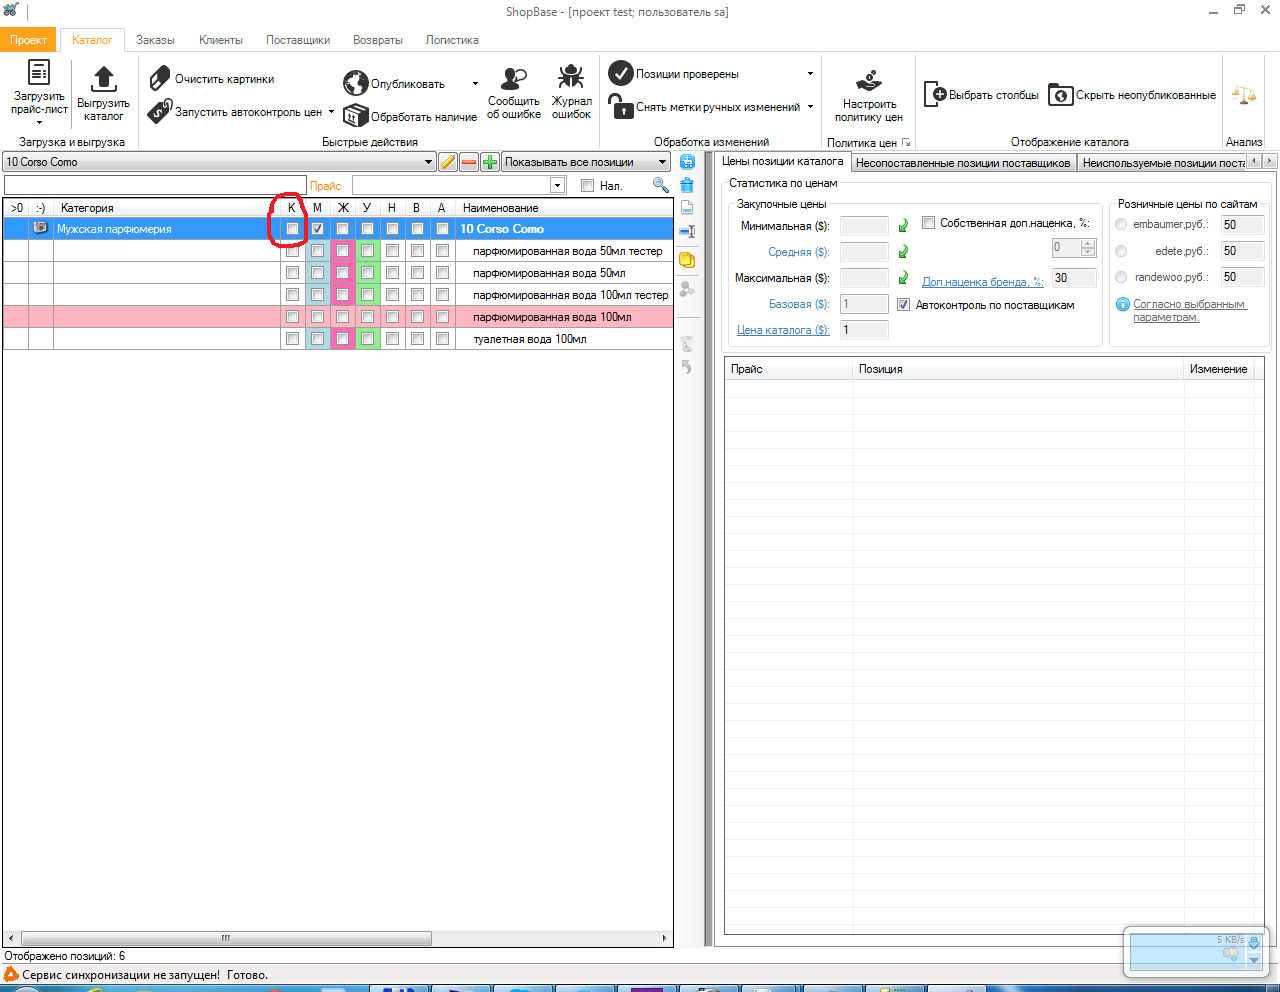Click green arrow next to Минимальная price

(903, 226)
